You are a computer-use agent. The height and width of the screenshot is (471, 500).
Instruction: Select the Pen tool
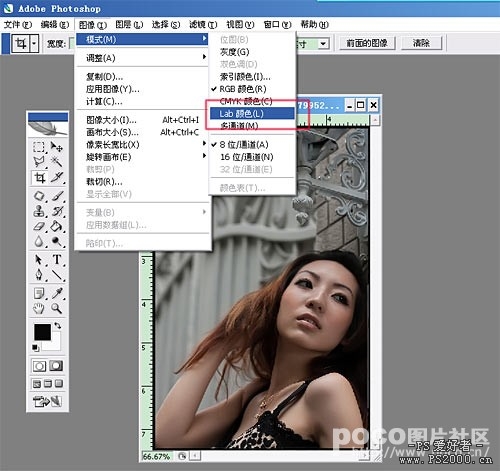[x=39, y=275]
